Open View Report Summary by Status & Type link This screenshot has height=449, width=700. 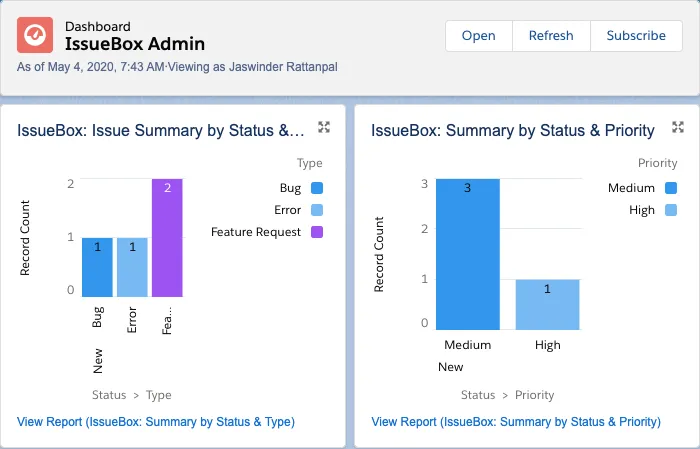tap(156, 422)
